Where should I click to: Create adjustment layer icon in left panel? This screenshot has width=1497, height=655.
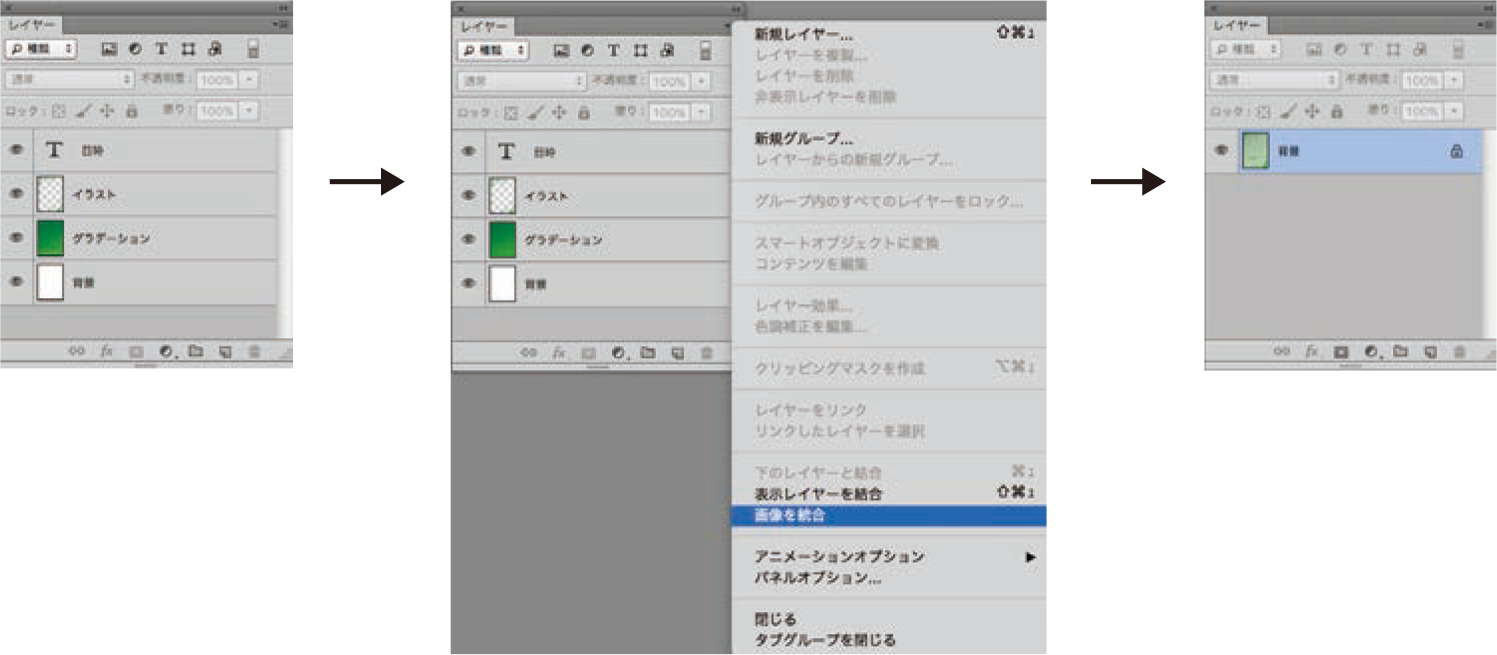pyautogui.click(x=167, y=351)
